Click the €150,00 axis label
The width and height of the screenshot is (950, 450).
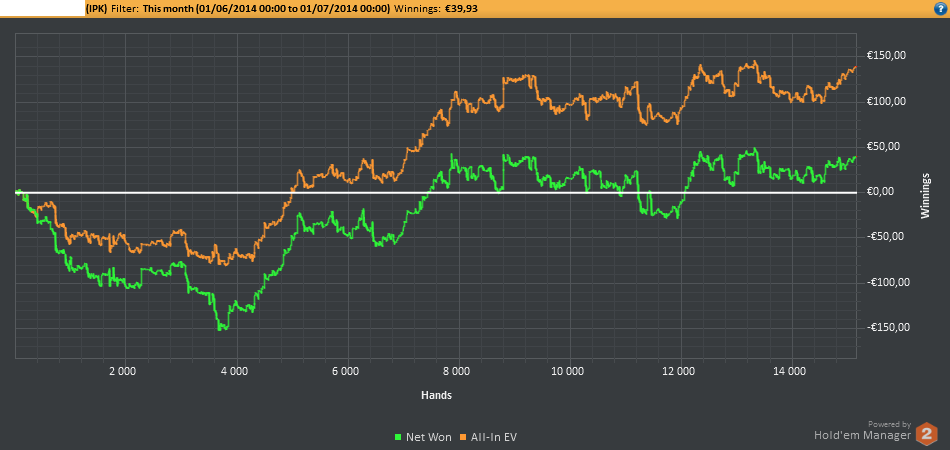tap(886, 55)
